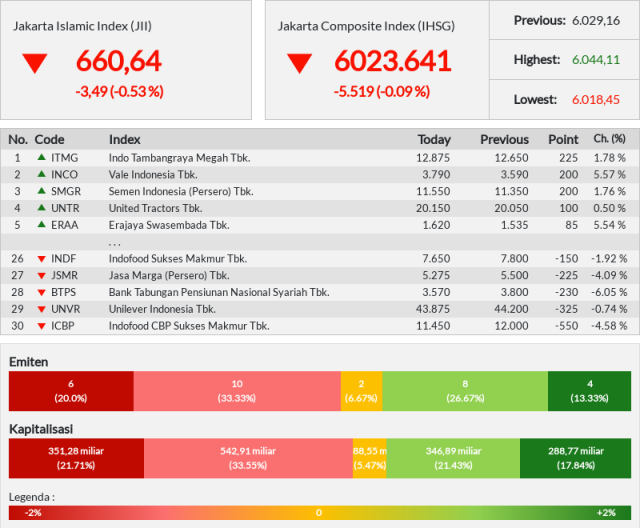Viewport: 640px width, 528px height.
Task: Click the Legenda gradient bar at 0
Action: pos(319,513)
